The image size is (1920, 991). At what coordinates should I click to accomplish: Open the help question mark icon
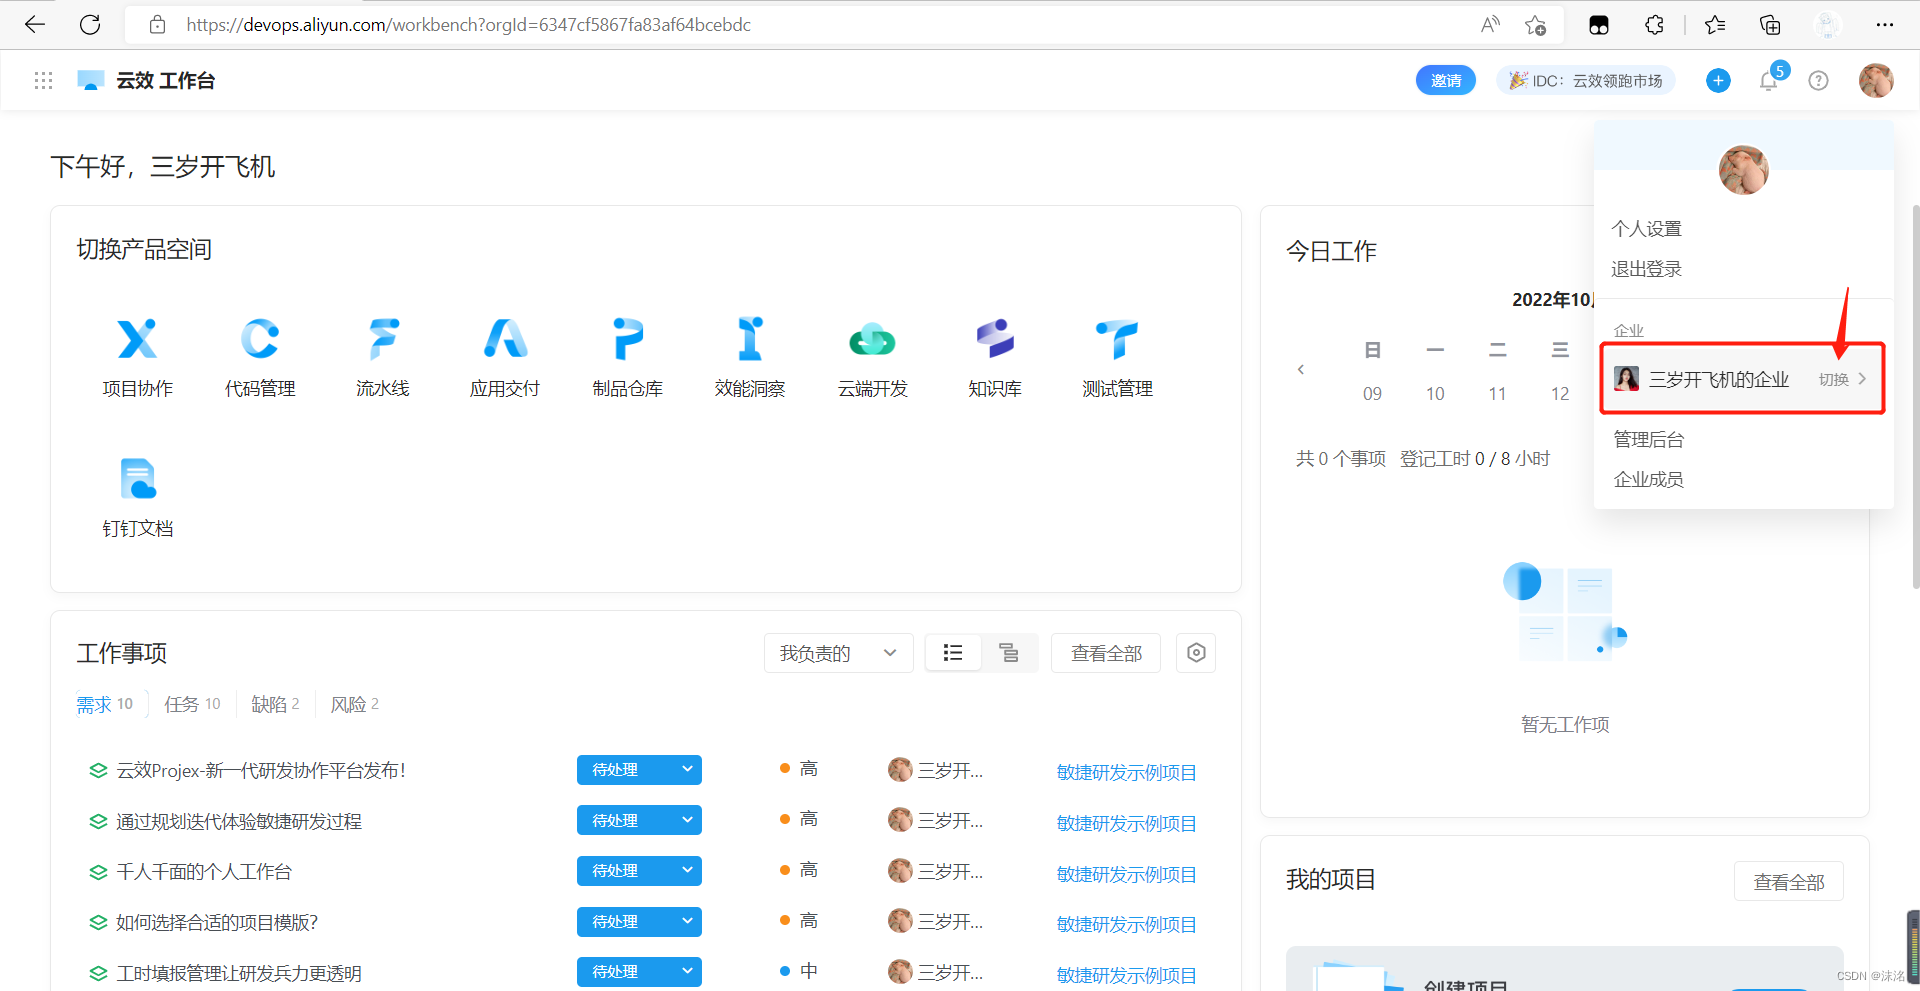(1819, 80)
